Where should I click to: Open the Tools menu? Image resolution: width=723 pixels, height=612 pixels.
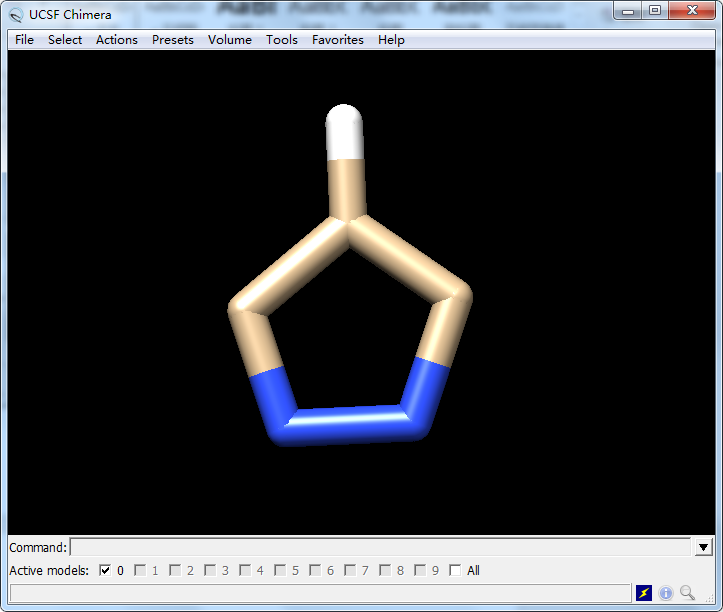click(x=282, y=40)
